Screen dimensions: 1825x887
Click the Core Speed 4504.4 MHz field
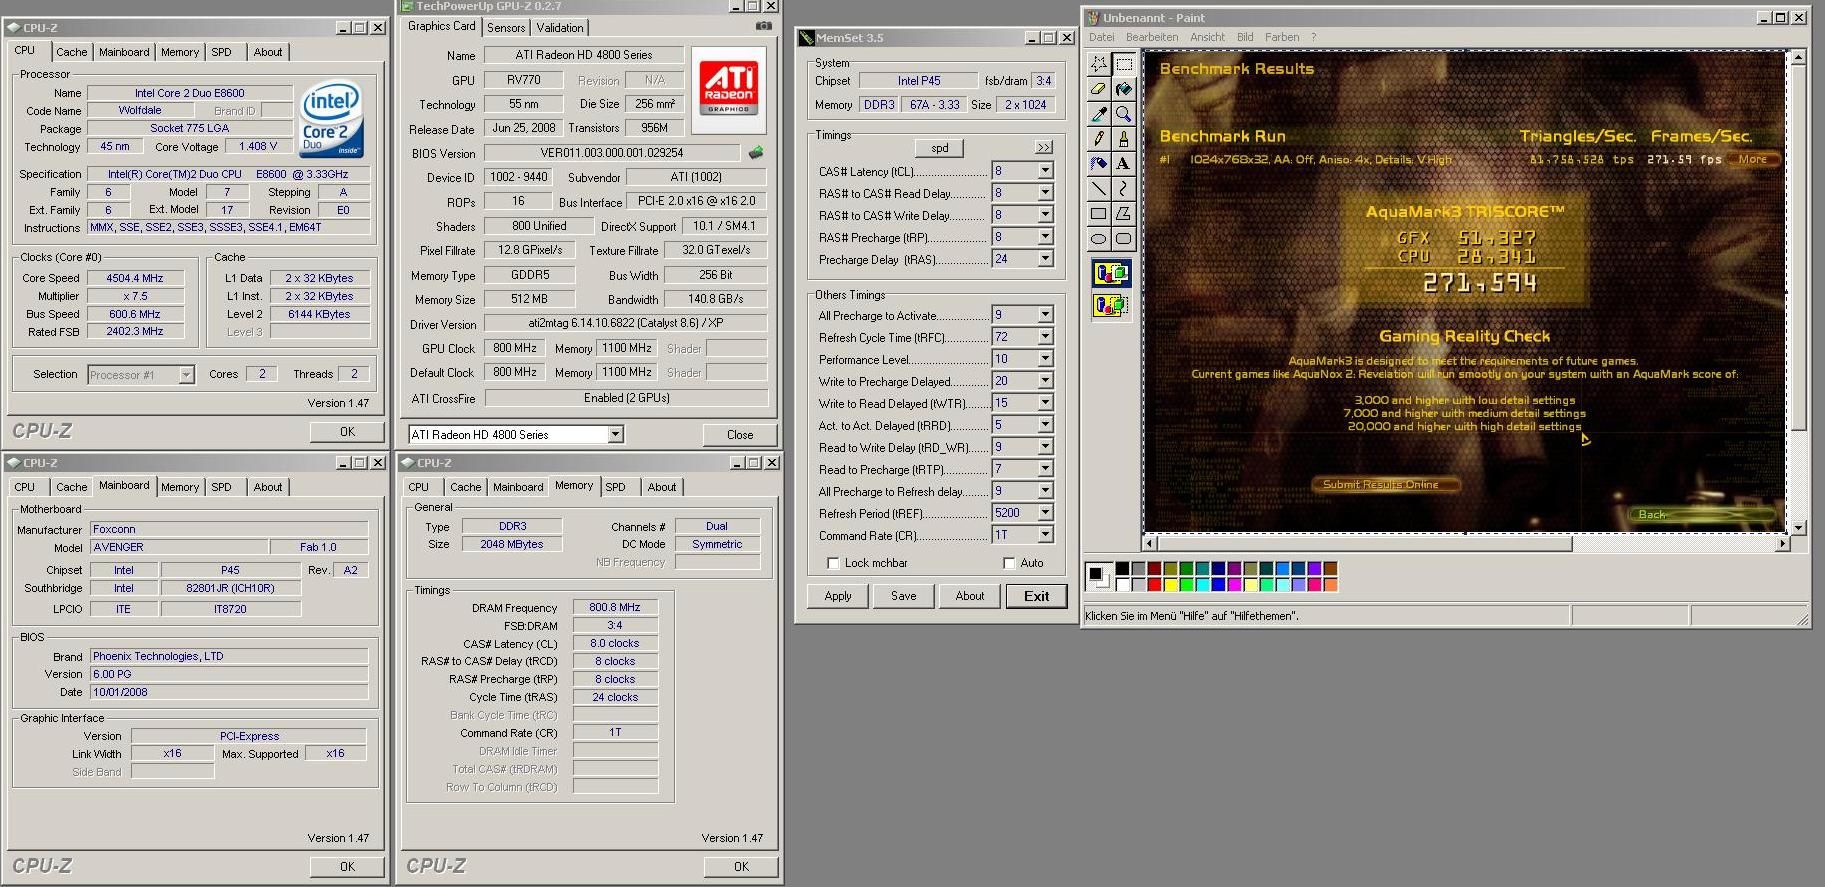(137, 278)
